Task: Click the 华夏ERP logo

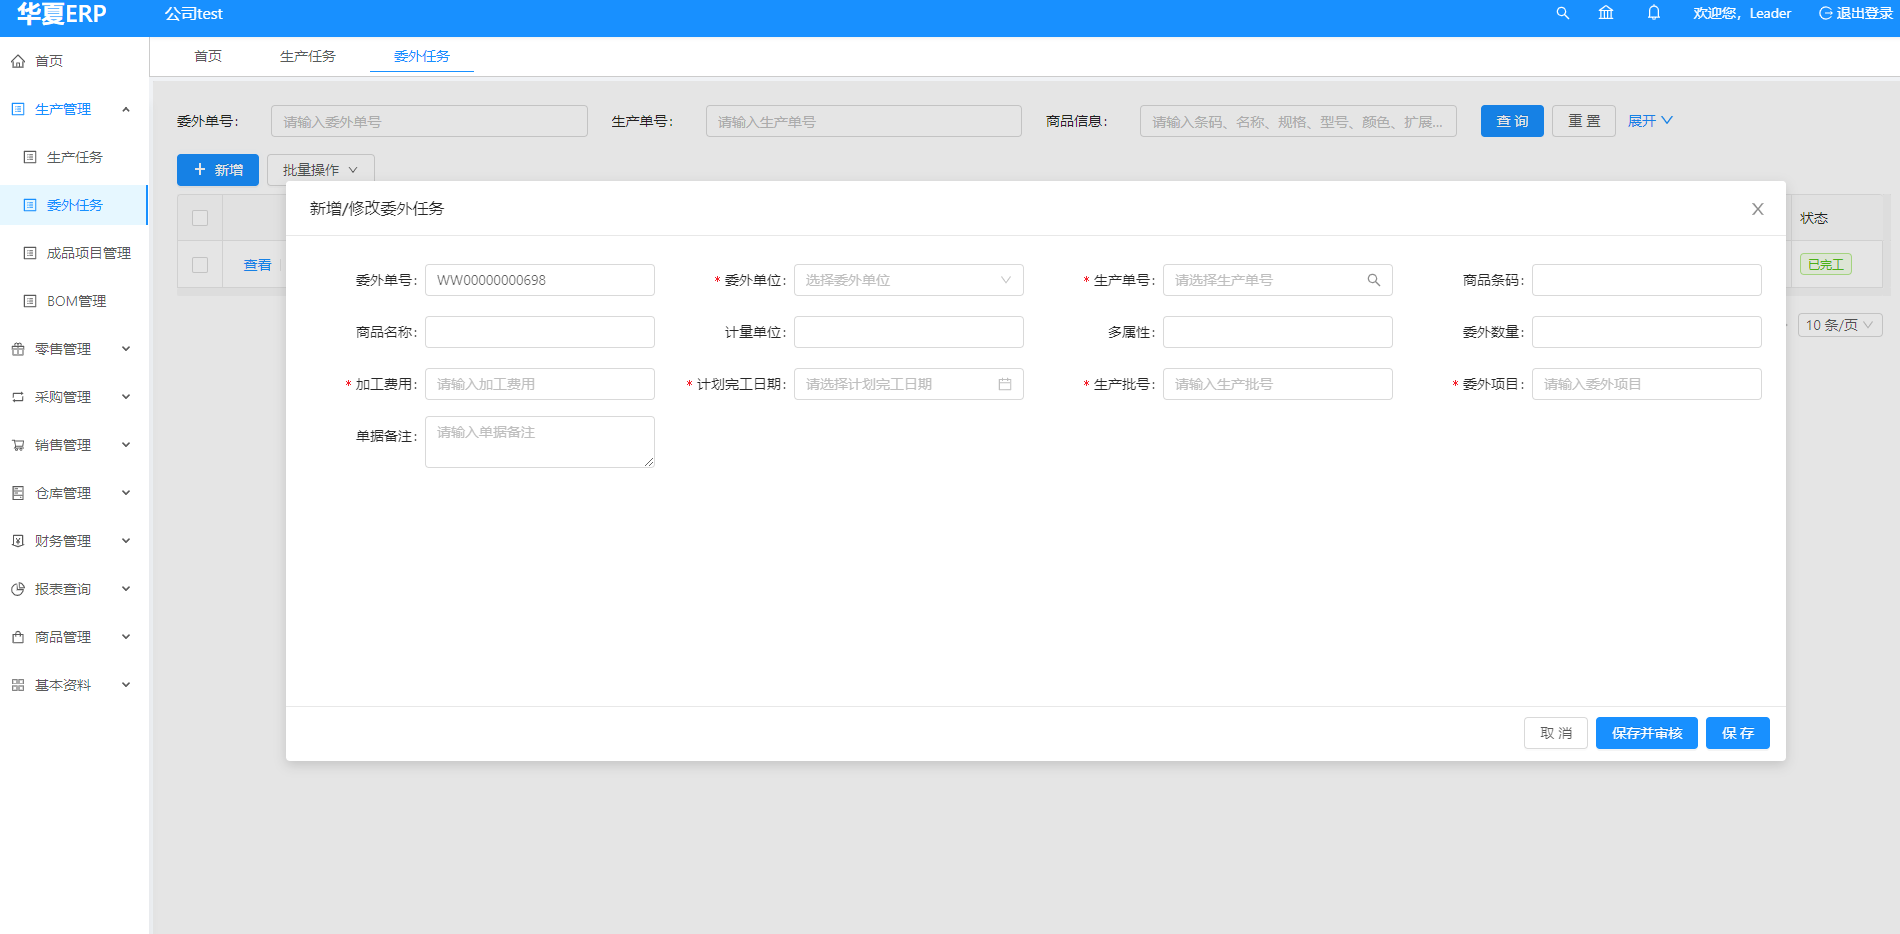Action: pos(62,14)
